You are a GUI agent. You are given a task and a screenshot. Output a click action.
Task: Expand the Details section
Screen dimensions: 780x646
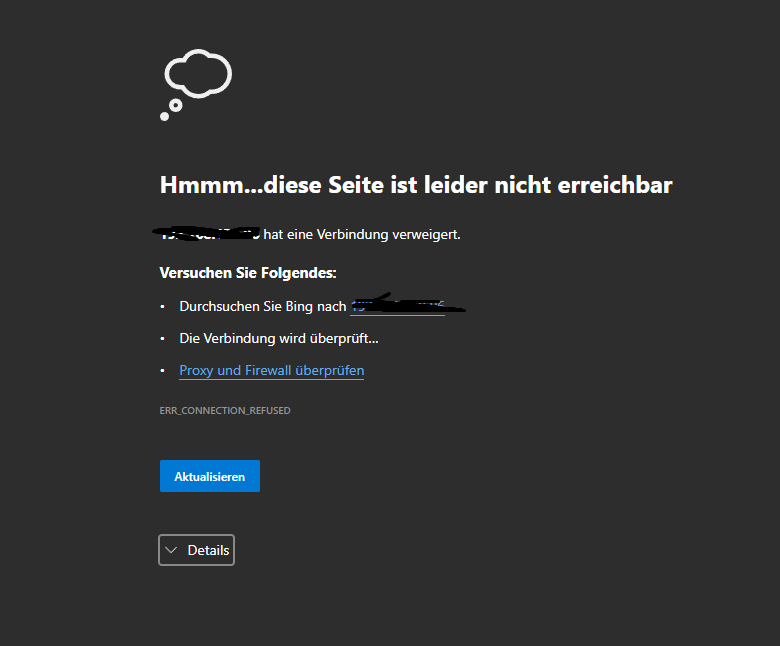196,550
